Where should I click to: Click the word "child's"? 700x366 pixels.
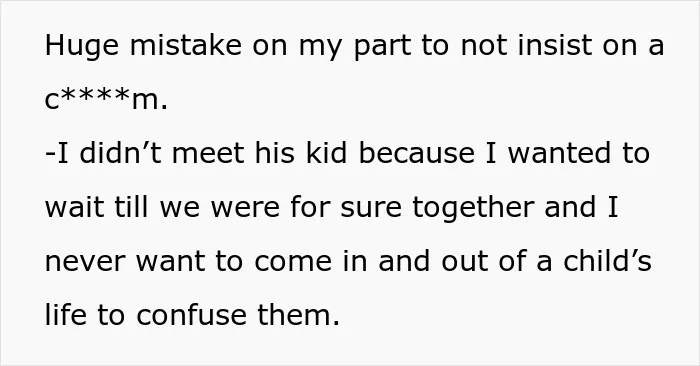coord(607,260)
